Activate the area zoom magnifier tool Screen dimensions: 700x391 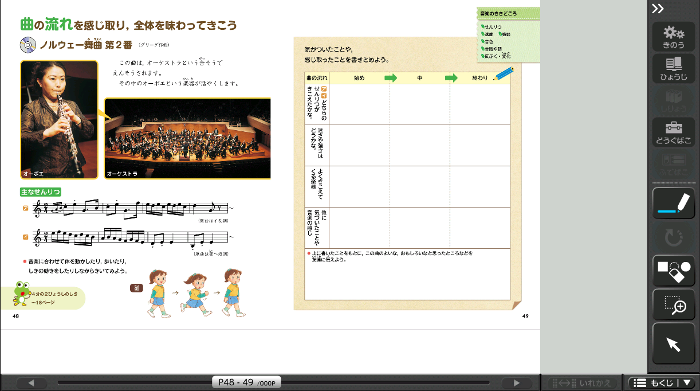tap(673, 305)
